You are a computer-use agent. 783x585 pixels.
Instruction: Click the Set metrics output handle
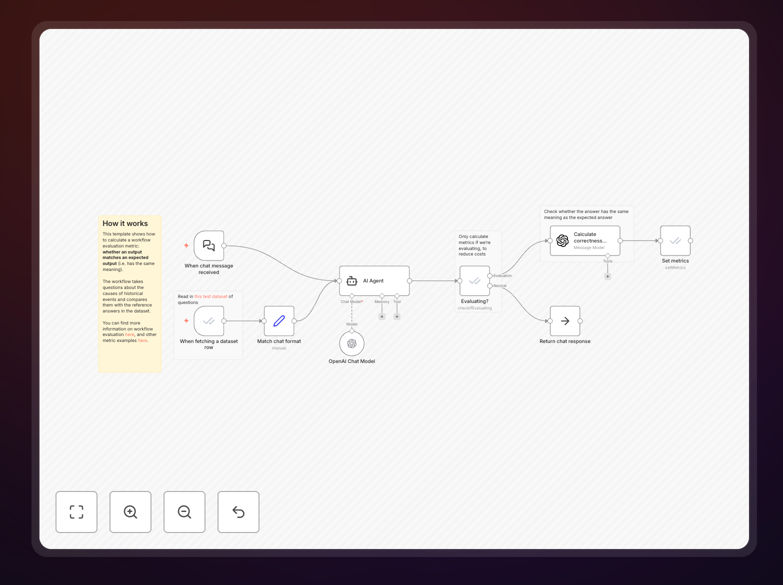coord(691,240)
